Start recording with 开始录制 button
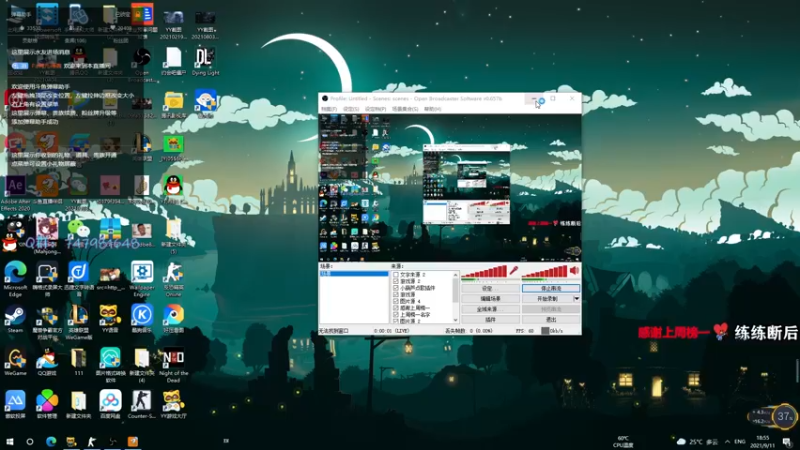This screenshot has height=450, width=800. coord(547,298)
